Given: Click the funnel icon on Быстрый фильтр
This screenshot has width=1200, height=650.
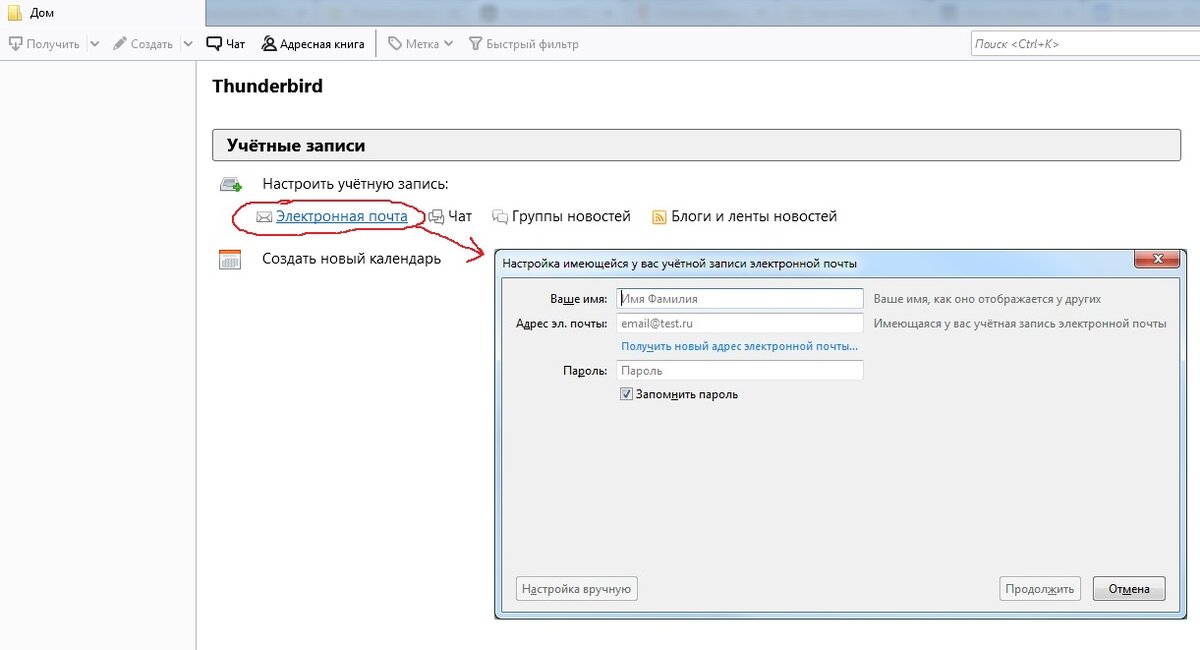Looking at the screenshot, I should pyautogui.click(x=476, y=44).
